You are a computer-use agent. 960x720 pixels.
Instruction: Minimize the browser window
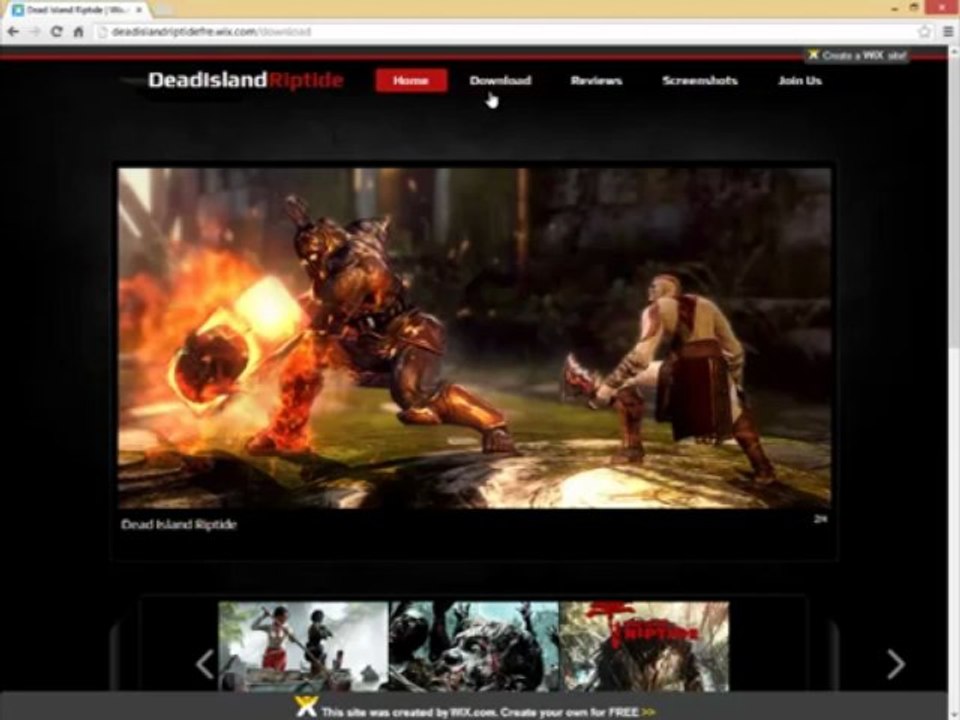[x=895, y=8]
